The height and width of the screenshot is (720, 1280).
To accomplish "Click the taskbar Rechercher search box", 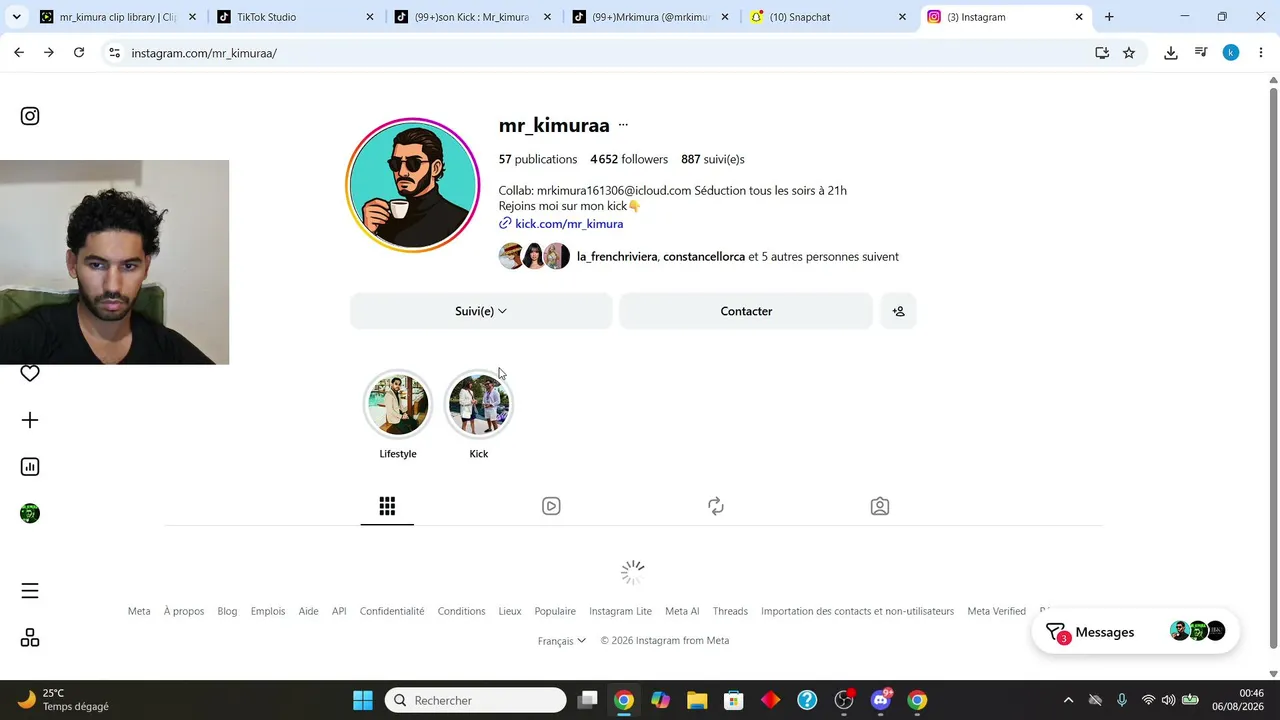I will [x=475, y=700].
